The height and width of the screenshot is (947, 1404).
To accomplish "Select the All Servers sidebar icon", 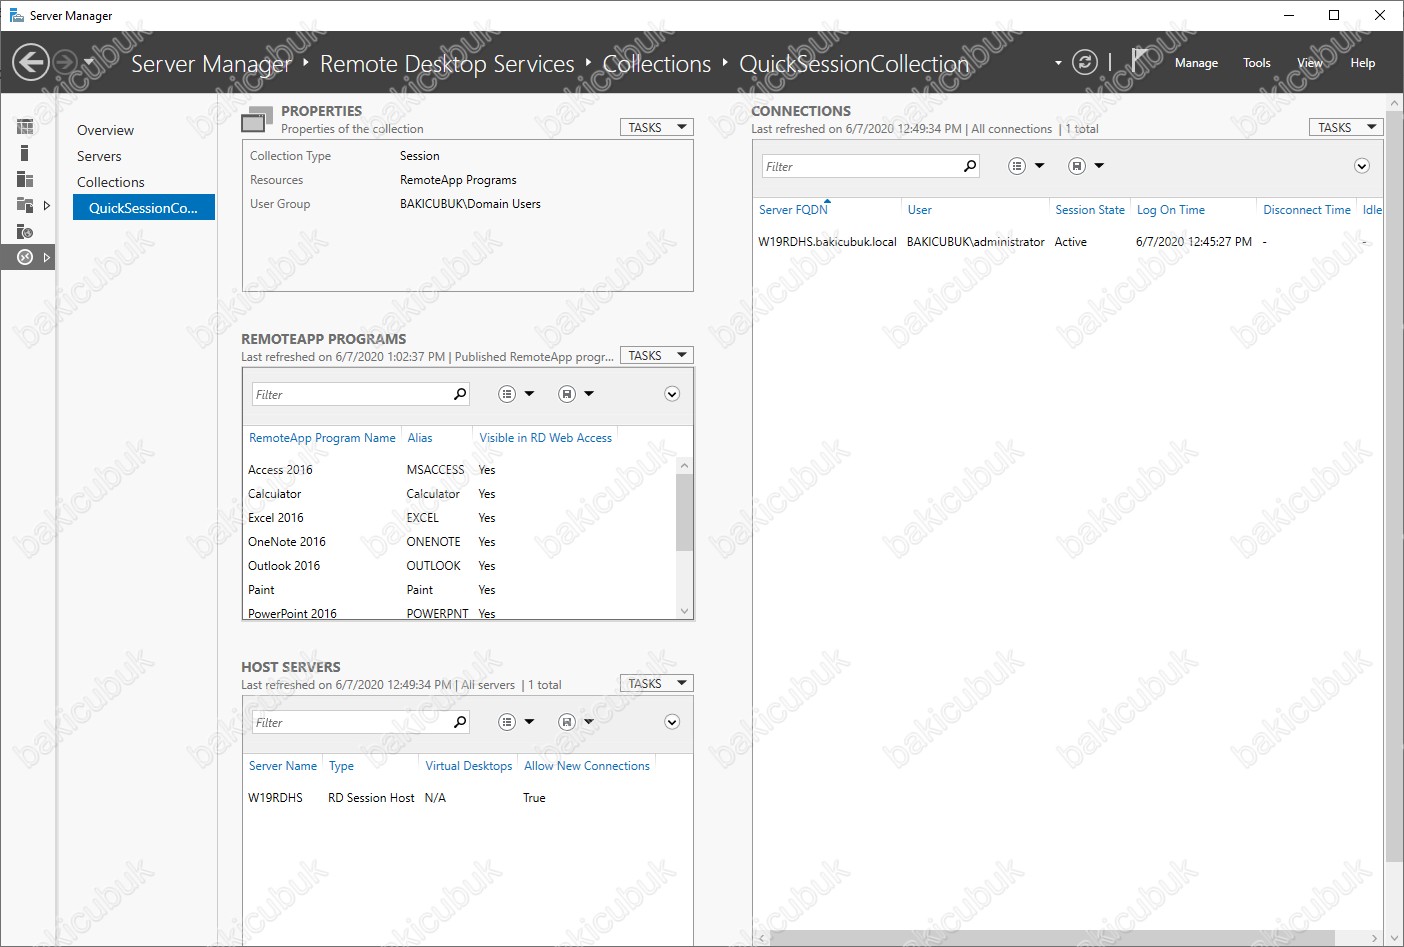I will [x=25, y=179].
